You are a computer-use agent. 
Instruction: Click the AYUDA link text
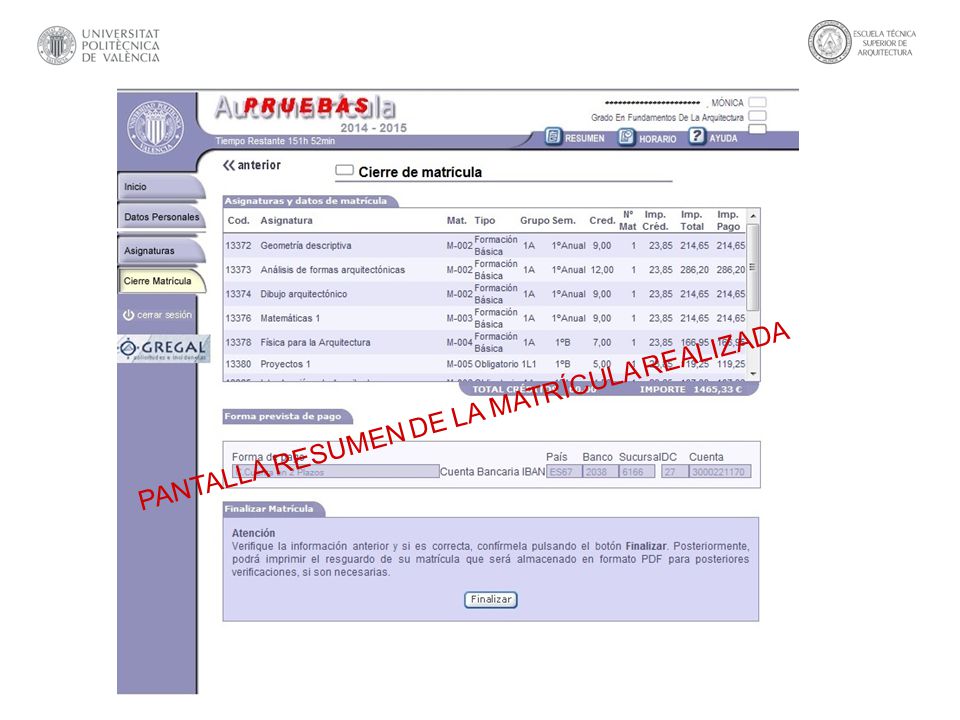[x=723, y=138]
